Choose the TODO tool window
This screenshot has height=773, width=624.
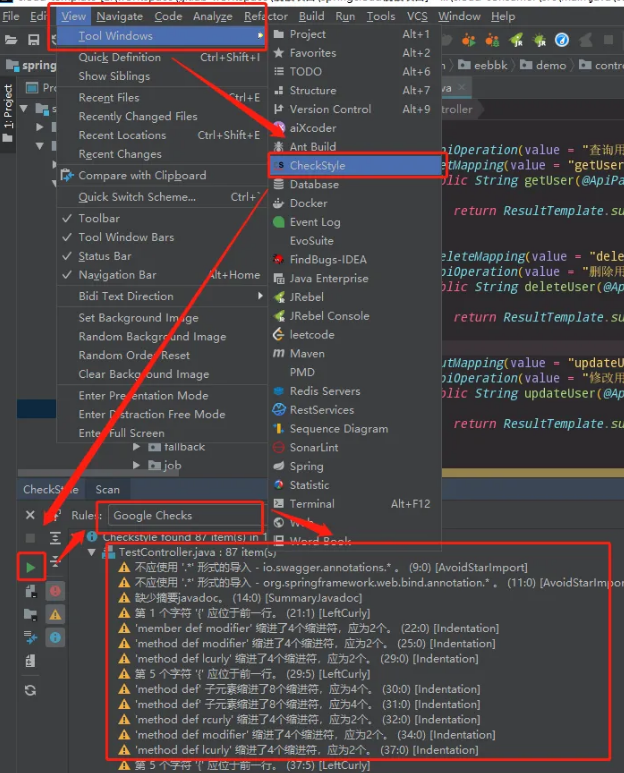point(355,71)
